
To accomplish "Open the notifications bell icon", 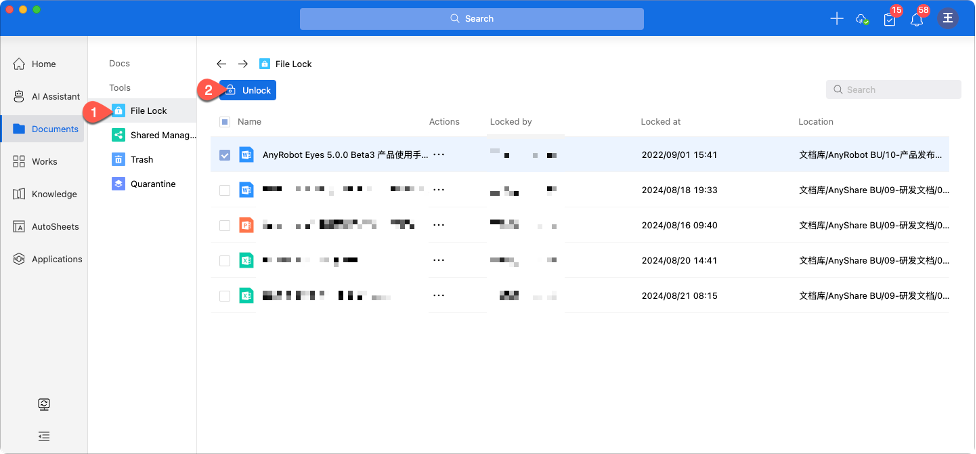I will (x=916, y=19).
